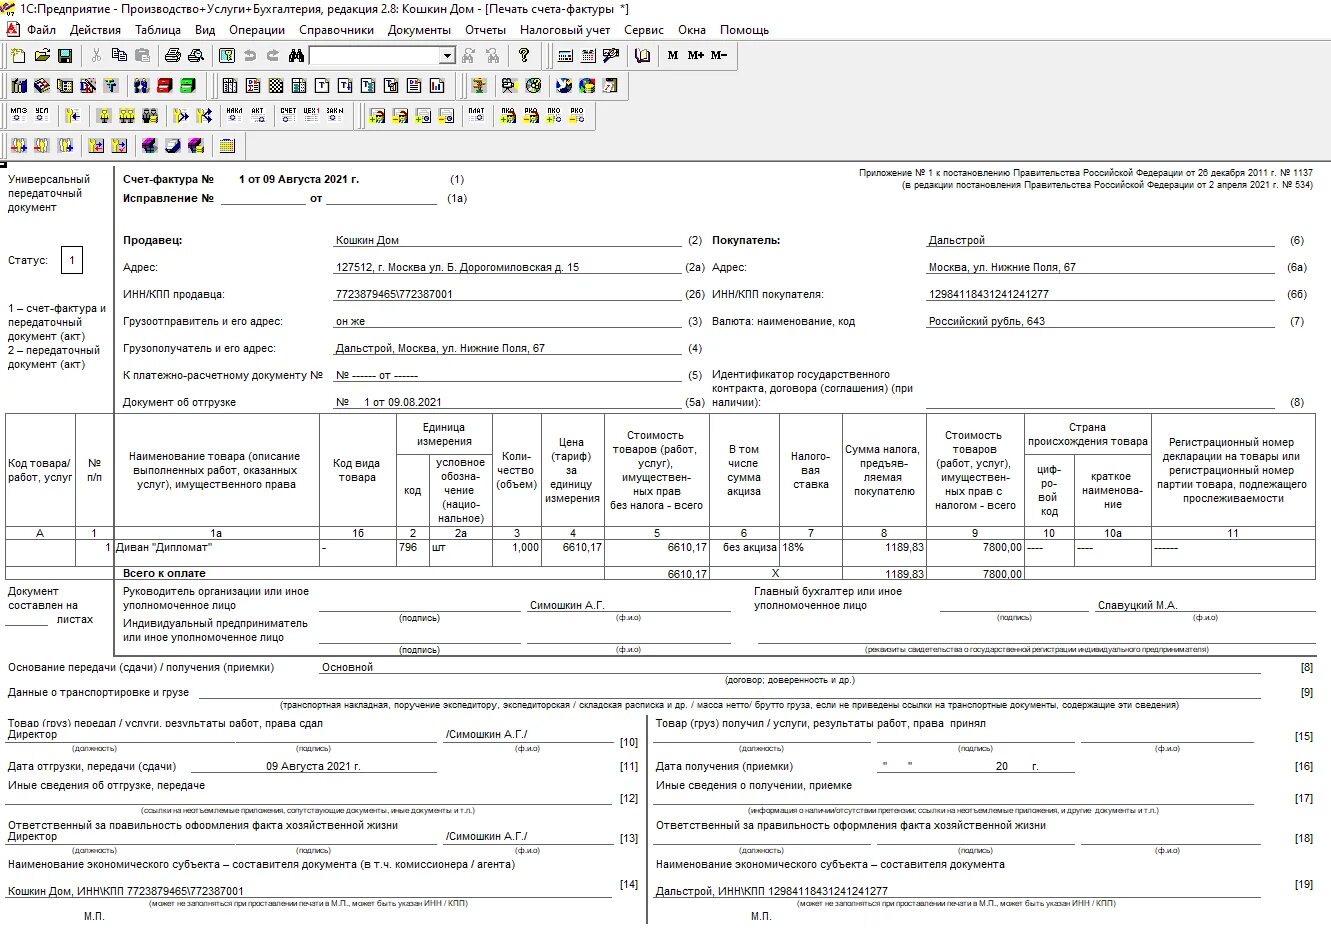
Task: Click the Cut scissors icon
Action: click(x=96, y=56)
